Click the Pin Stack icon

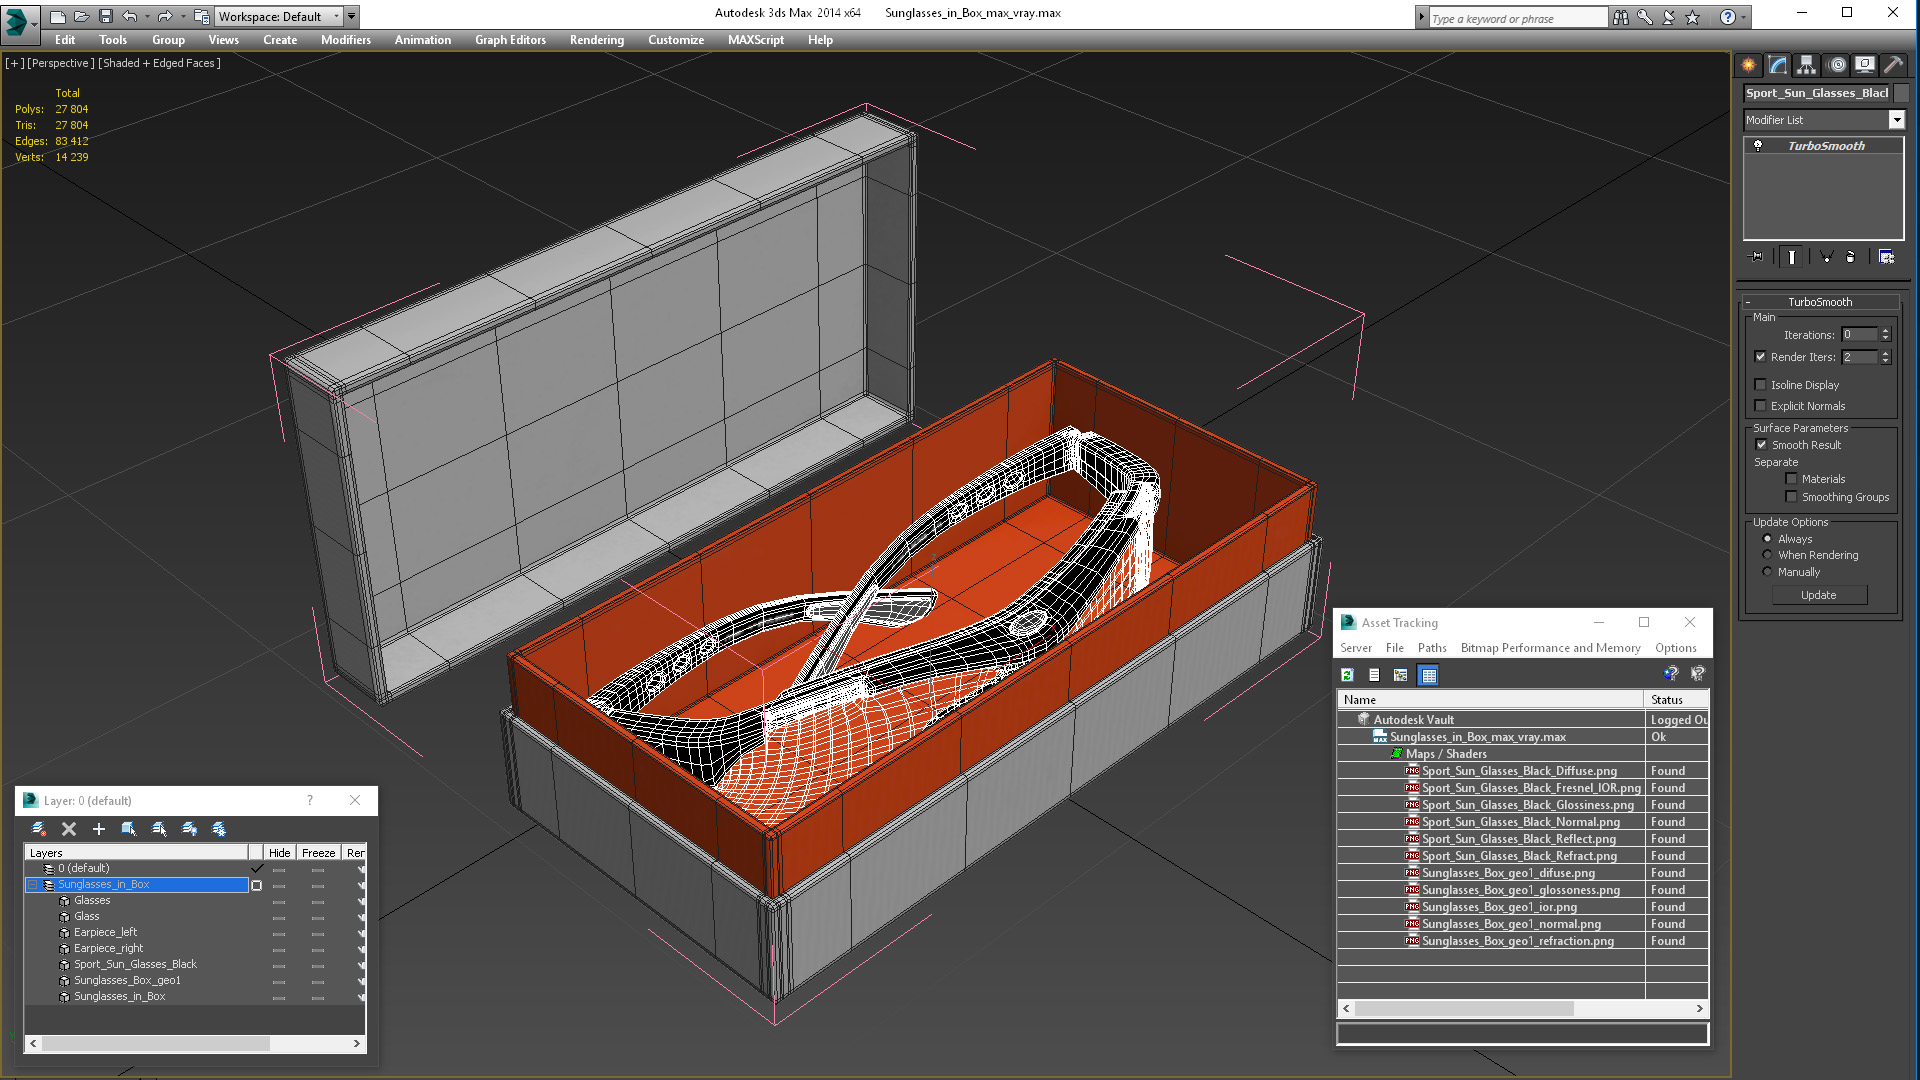(1756, 257)
